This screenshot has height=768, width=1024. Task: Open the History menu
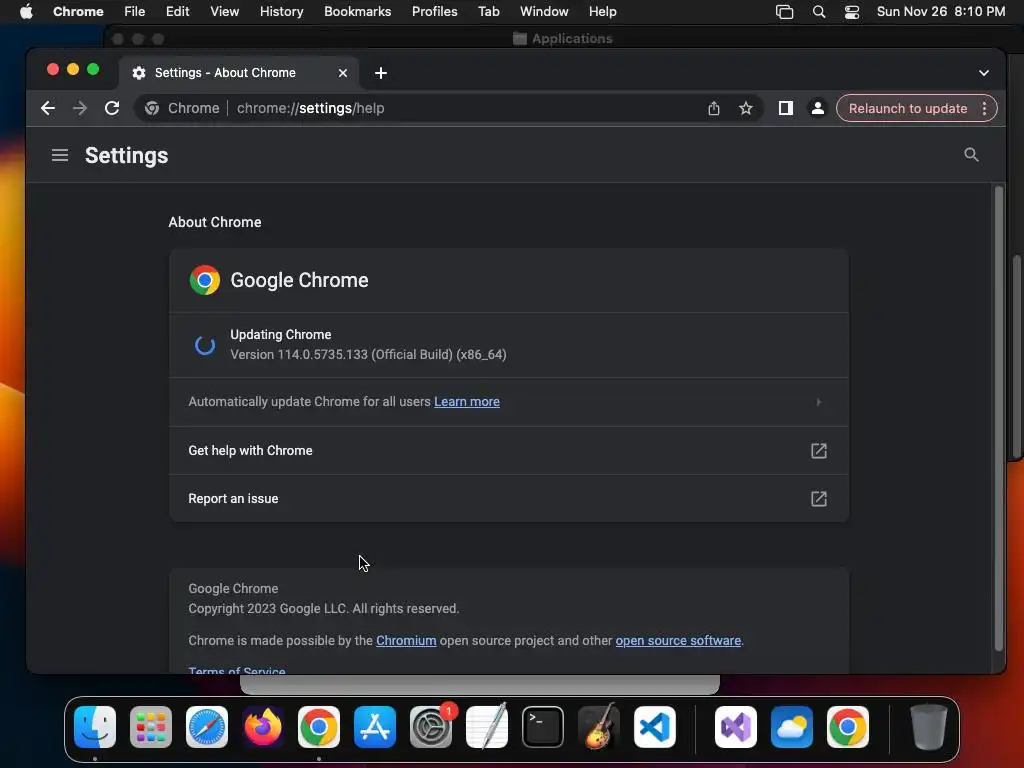[281, 12]
